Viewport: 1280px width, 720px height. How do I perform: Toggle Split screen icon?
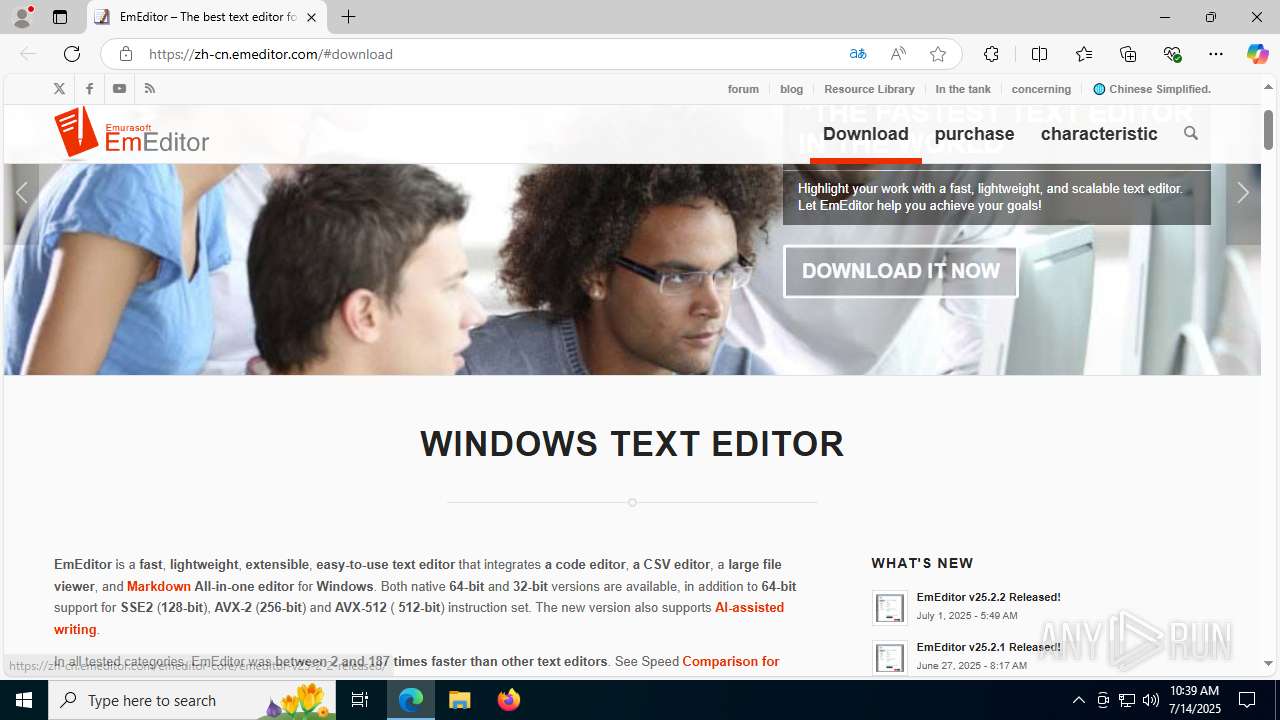click(x=1039, y=54)
